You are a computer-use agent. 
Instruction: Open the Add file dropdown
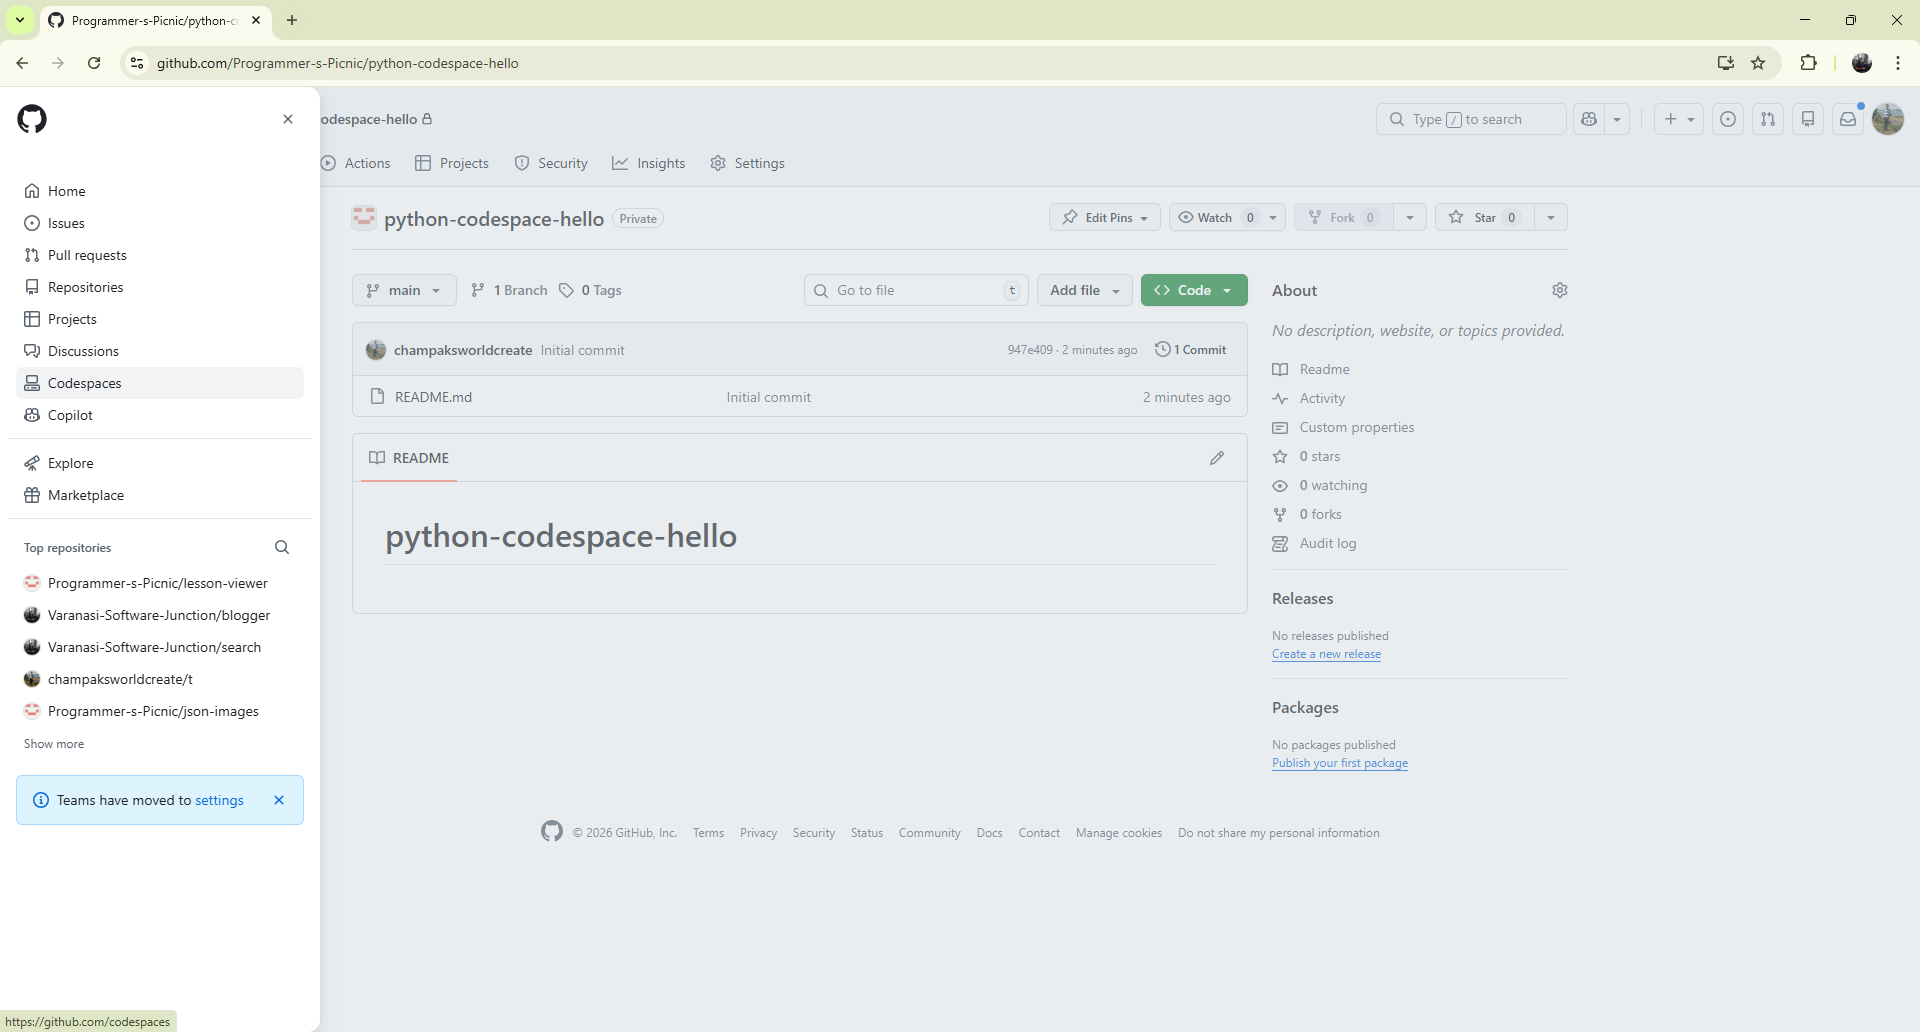[x=1085, y=290]
